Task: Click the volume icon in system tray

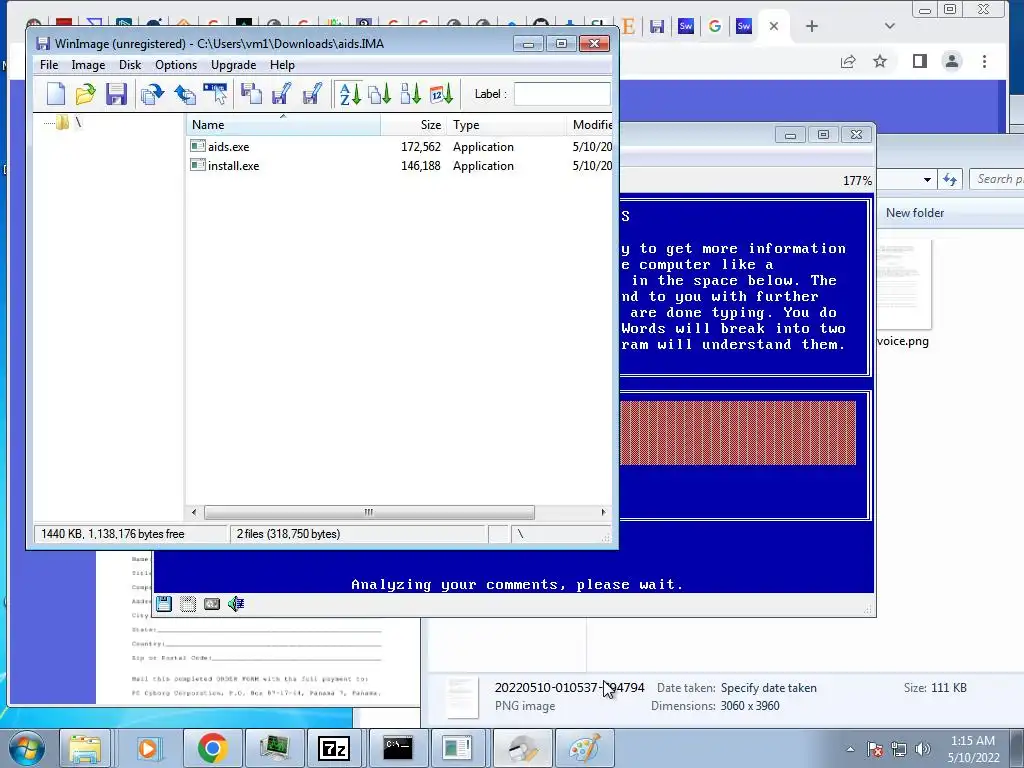Action: coord(922,749)
